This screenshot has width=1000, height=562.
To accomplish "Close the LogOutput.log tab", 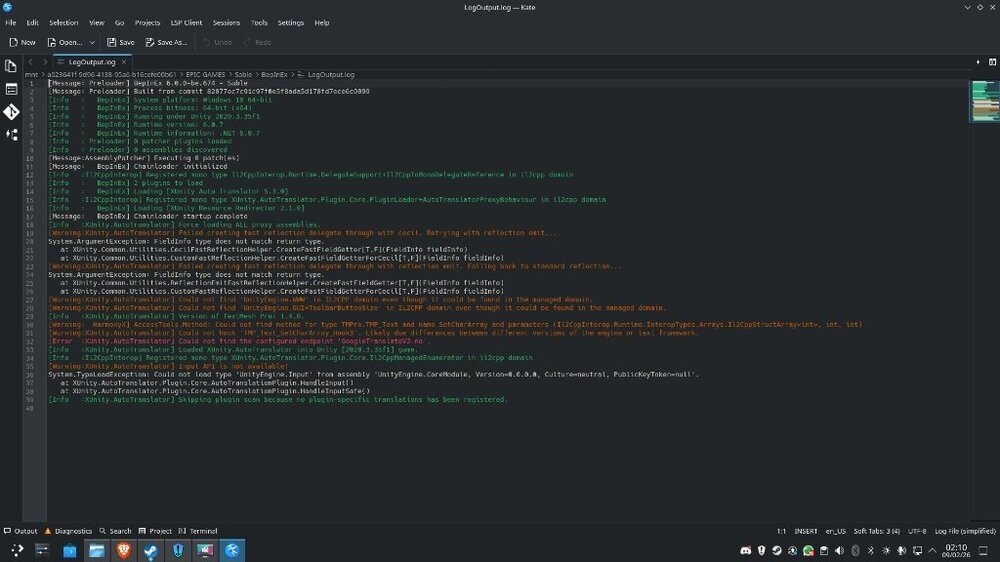I will coord(124,62).
